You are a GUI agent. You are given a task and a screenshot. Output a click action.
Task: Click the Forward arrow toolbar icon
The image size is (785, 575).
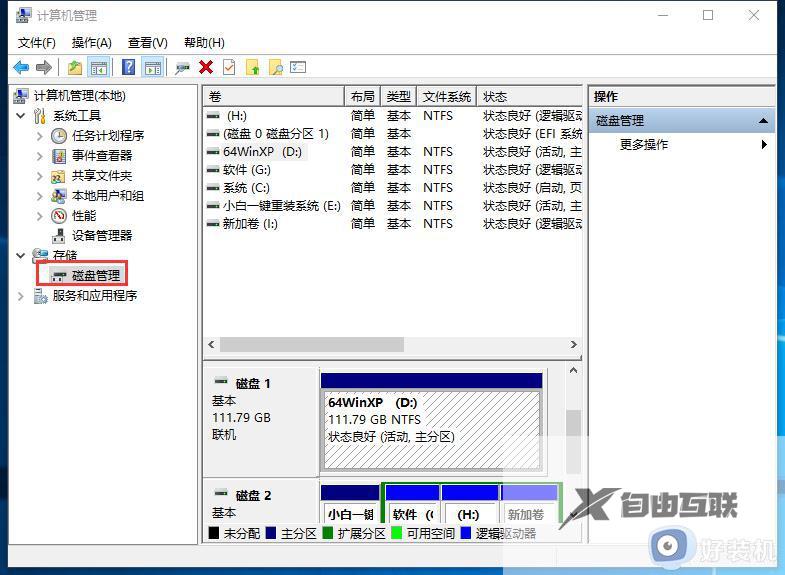coord(44,67)
